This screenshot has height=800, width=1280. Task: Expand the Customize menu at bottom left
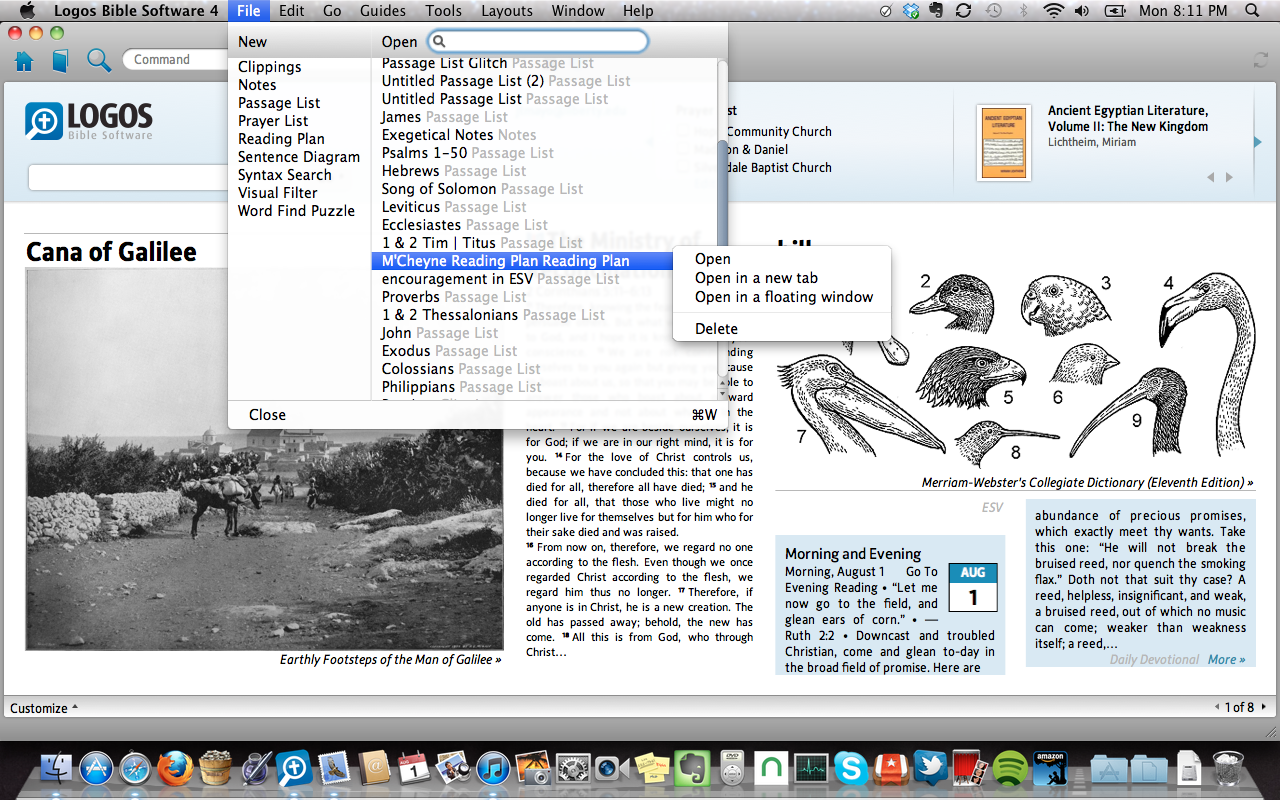click(x=43, y=708)
